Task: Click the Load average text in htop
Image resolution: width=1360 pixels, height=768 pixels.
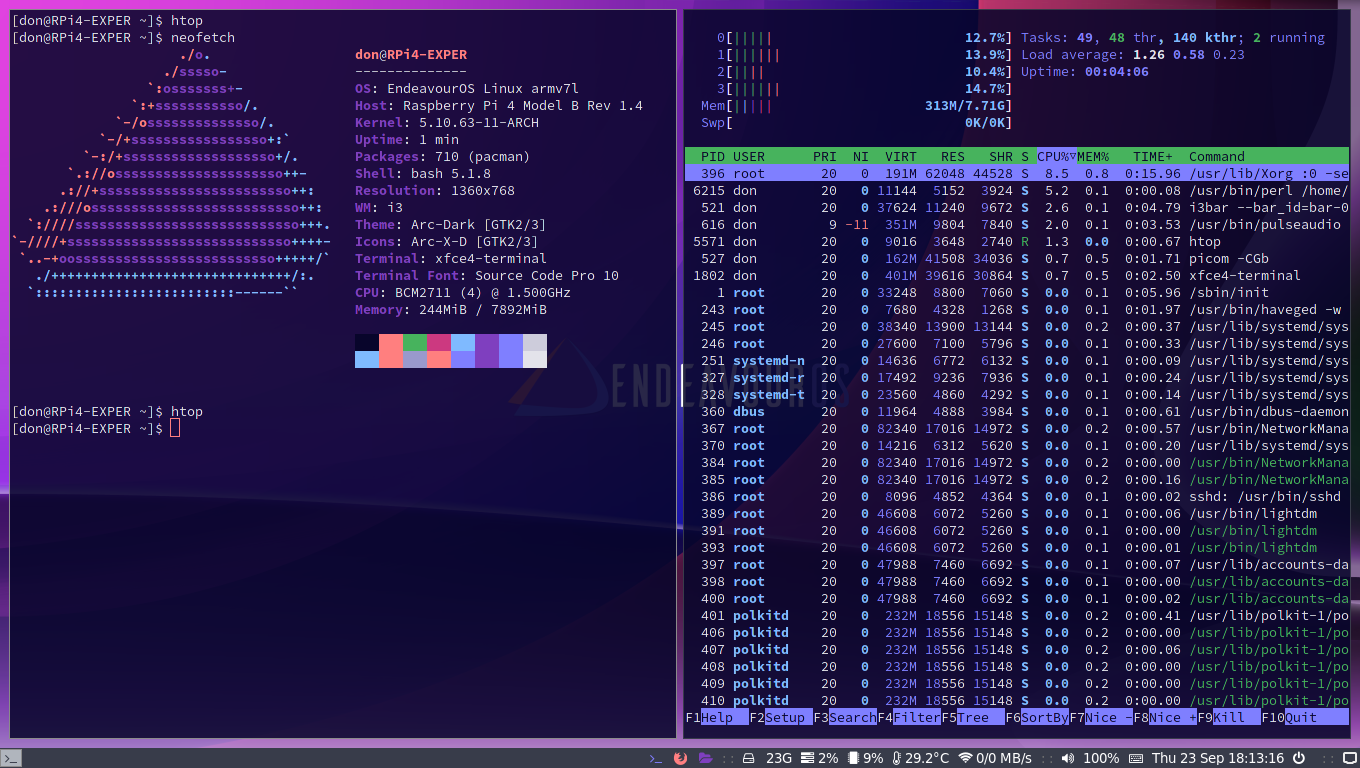Action: (1133, 54)
